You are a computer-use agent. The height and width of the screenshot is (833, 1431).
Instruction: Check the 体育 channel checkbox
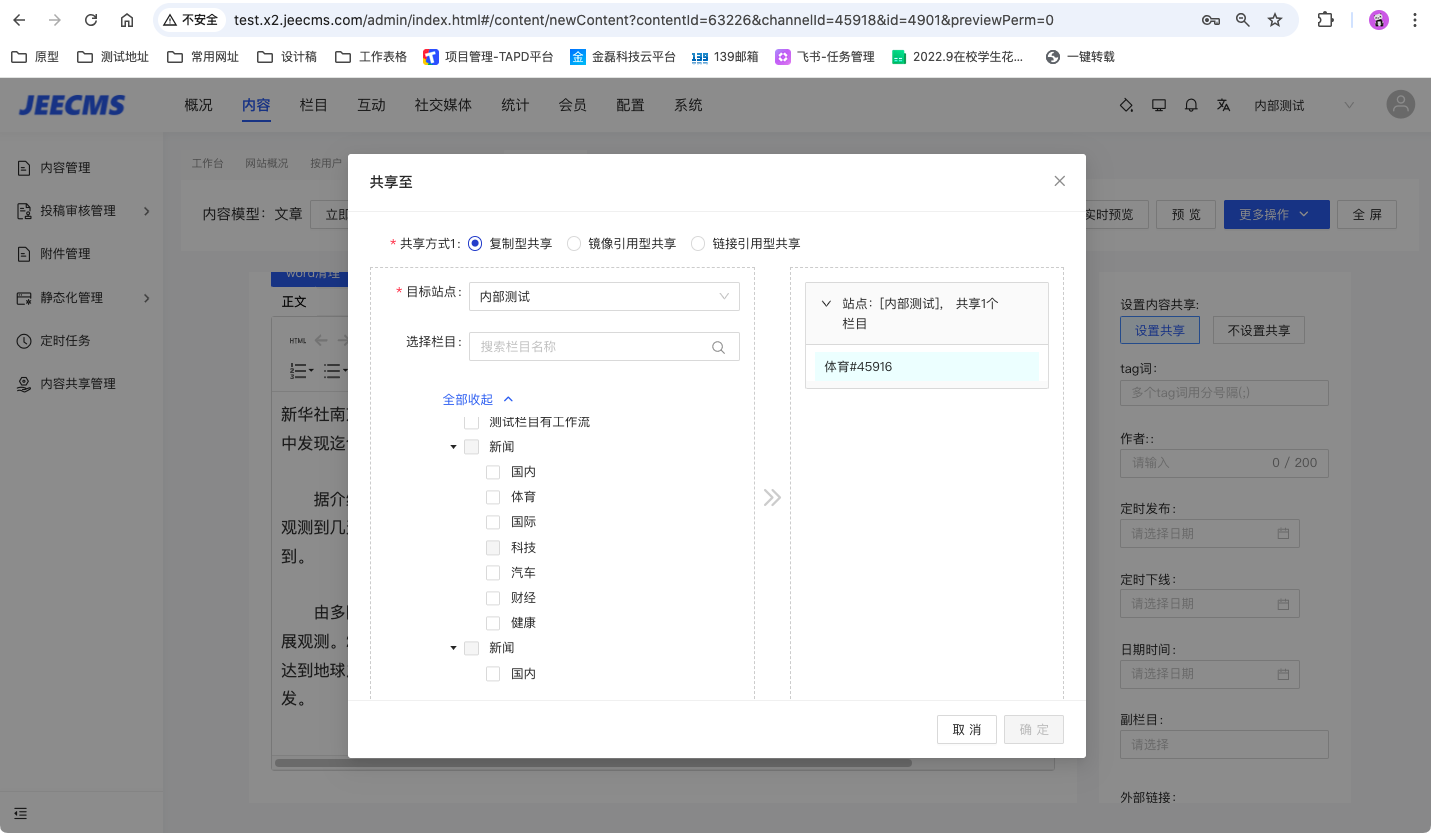(x=493, y=497)
